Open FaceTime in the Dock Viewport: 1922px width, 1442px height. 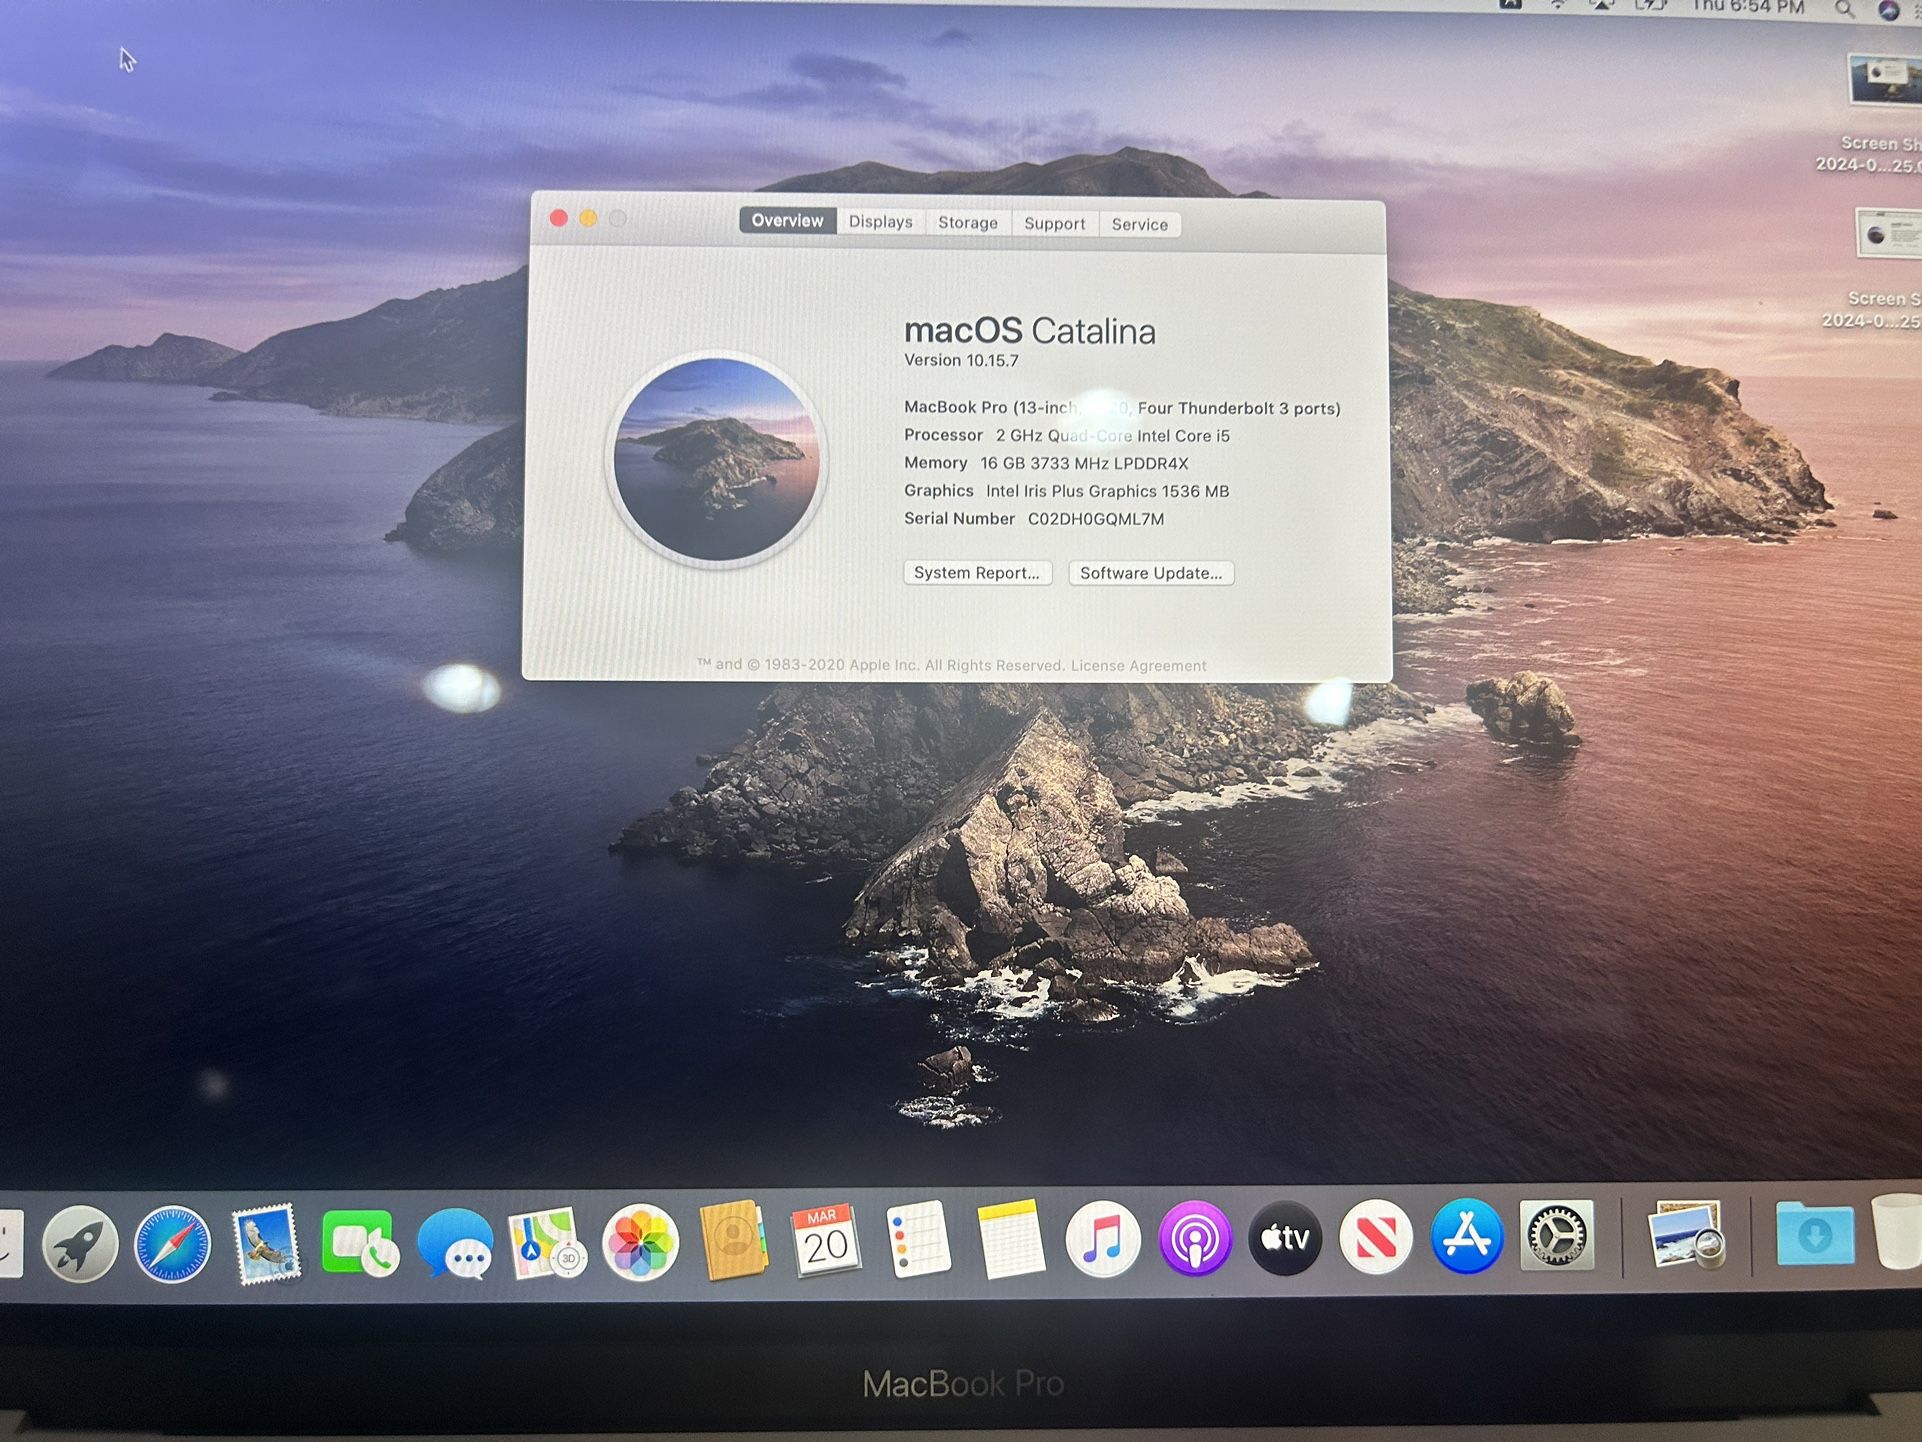click(x=359, y=1243)
